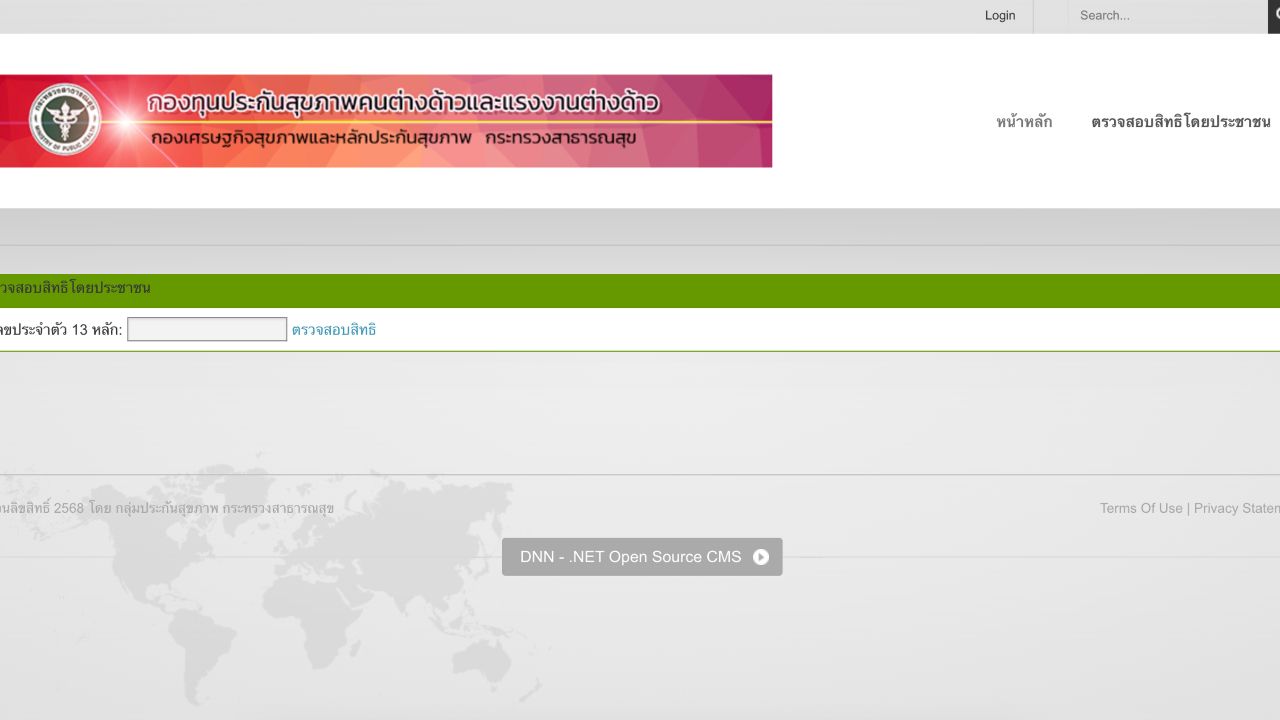Open the Login link
This screenshot has width=1280, height=720.
pos(999,15)
